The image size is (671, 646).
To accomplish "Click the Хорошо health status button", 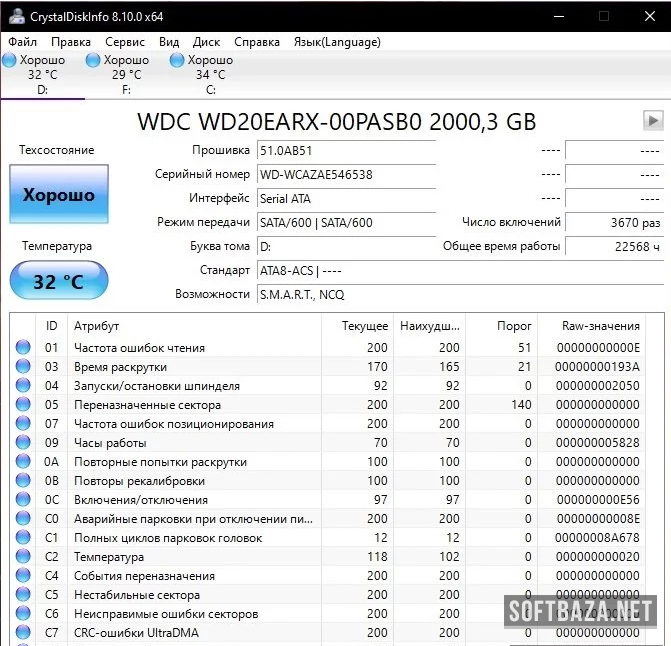I will (59, 195).
